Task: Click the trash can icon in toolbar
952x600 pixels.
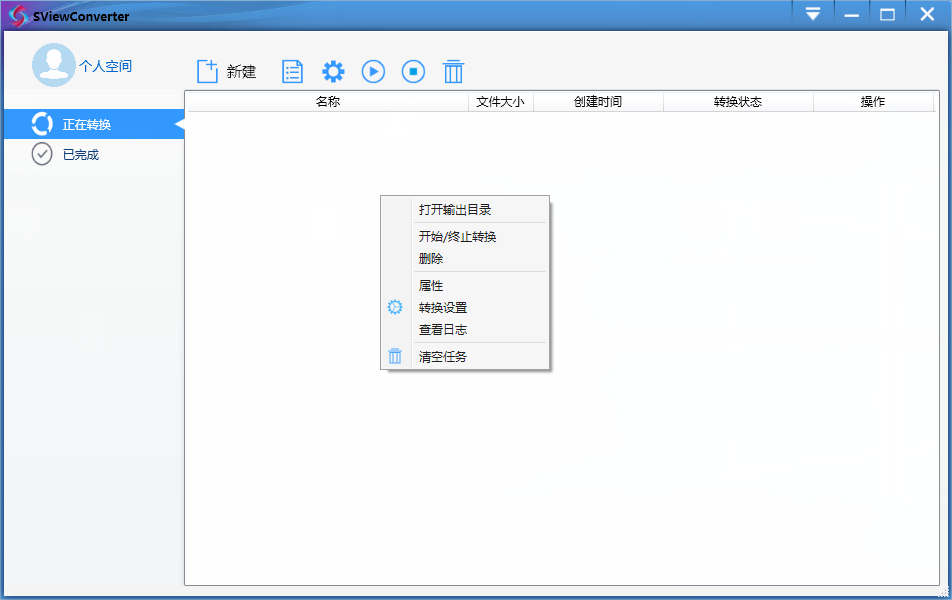Action: [453, 71]
